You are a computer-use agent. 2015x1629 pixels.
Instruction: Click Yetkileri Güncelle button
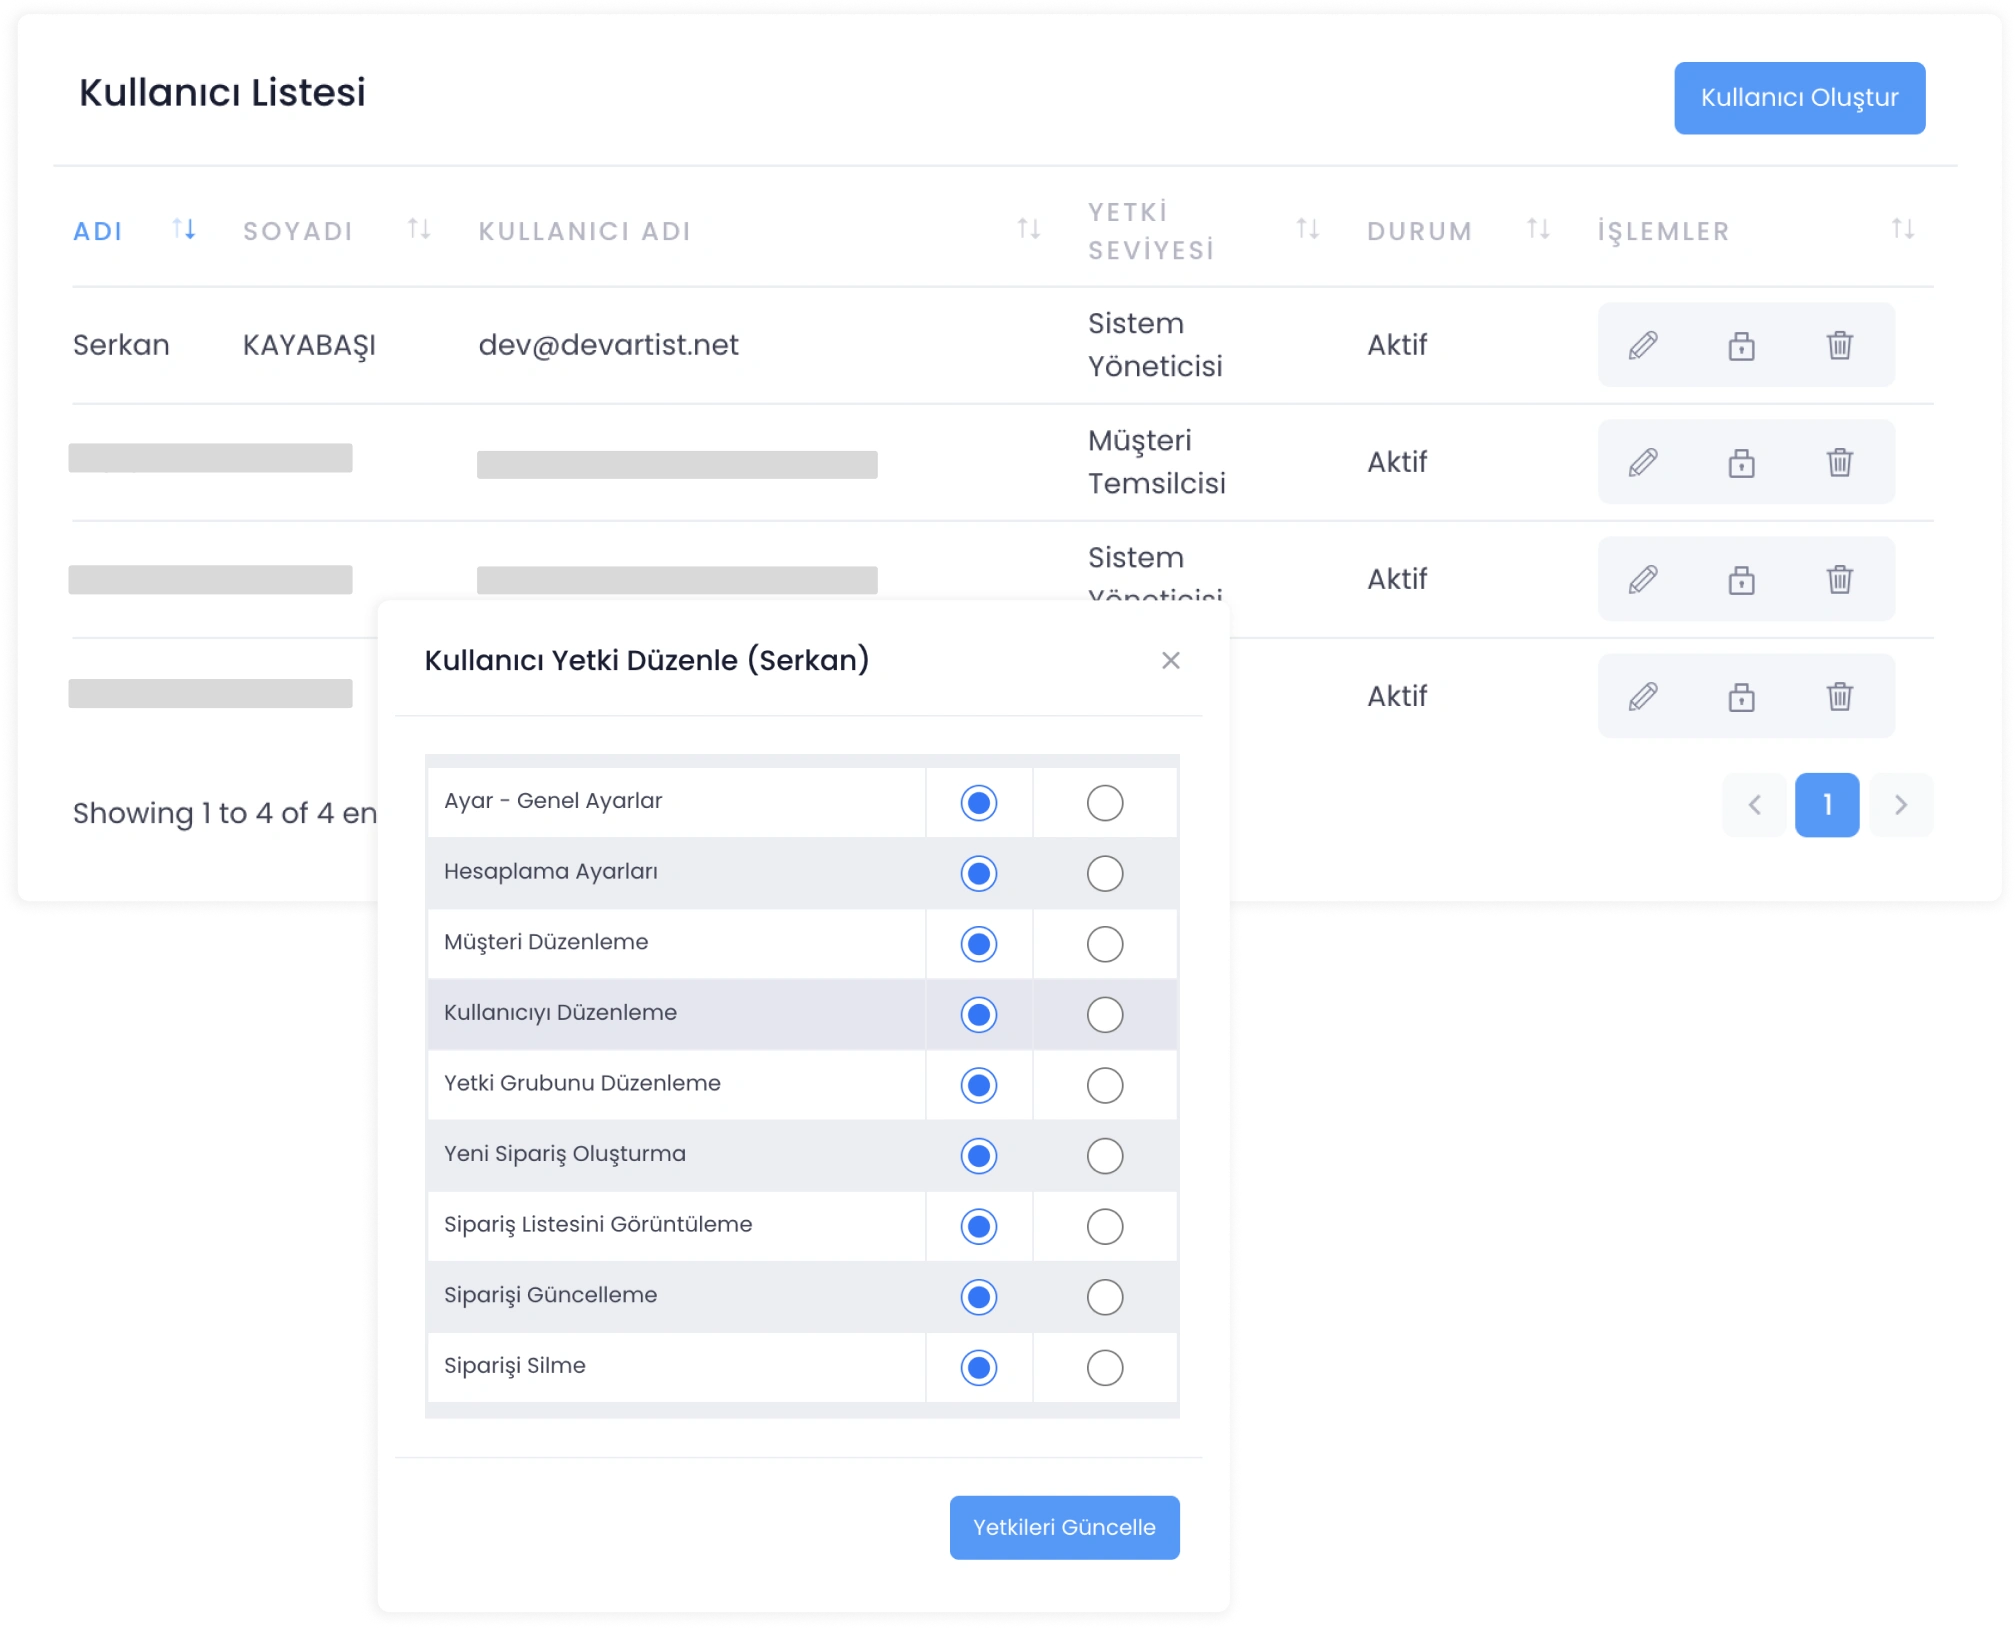(x=1064, y=1527)
